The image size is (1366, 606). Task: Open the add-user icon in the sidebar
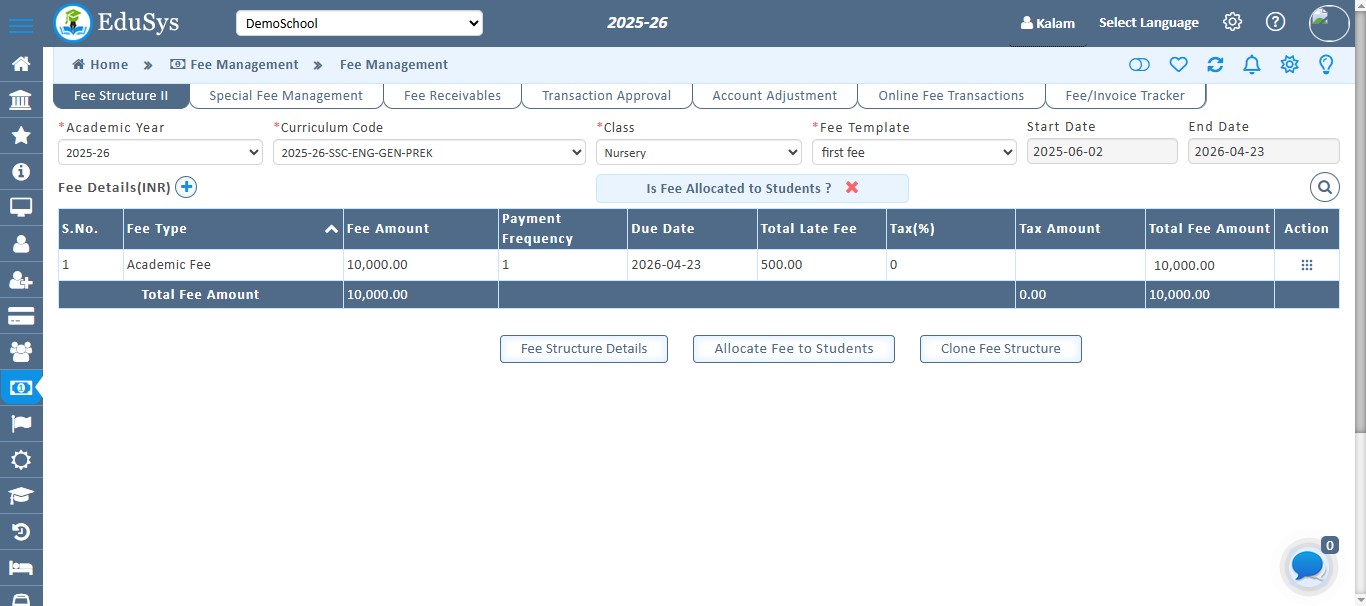click(21, 280)
